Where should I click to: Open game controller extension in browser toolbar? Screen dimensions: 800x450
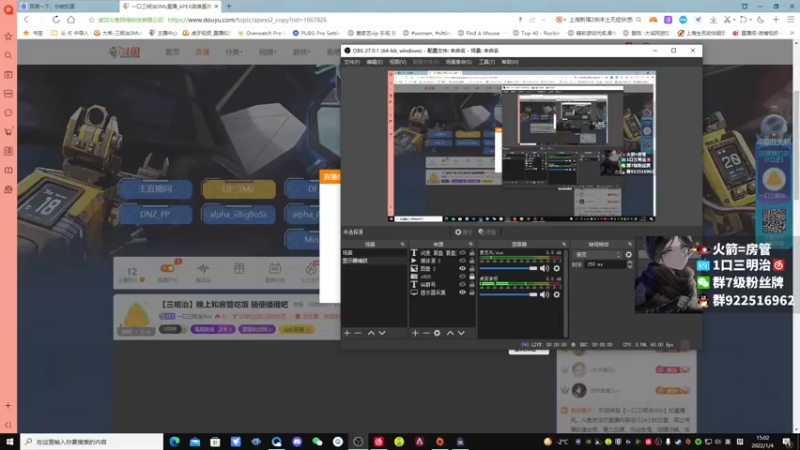tap(653, 19)
